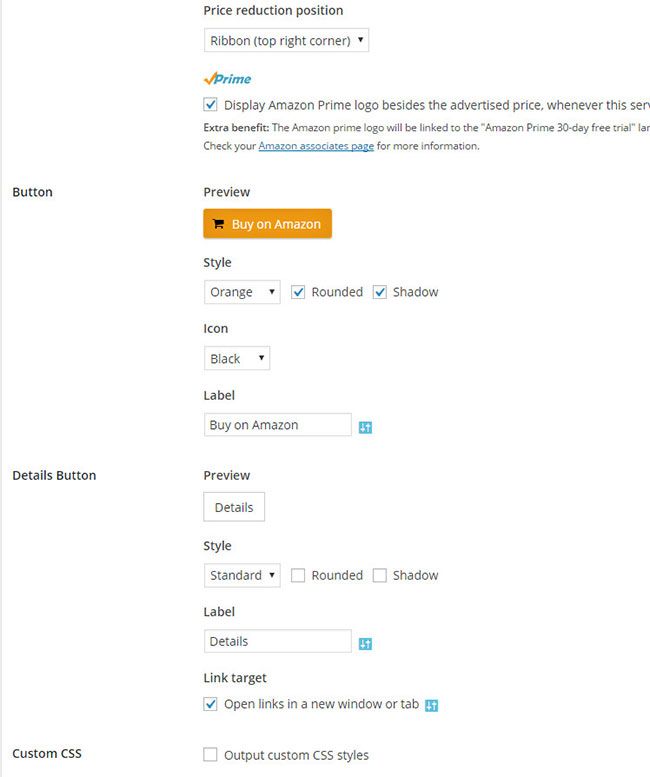Click the Details preview button

click(234, 507)
